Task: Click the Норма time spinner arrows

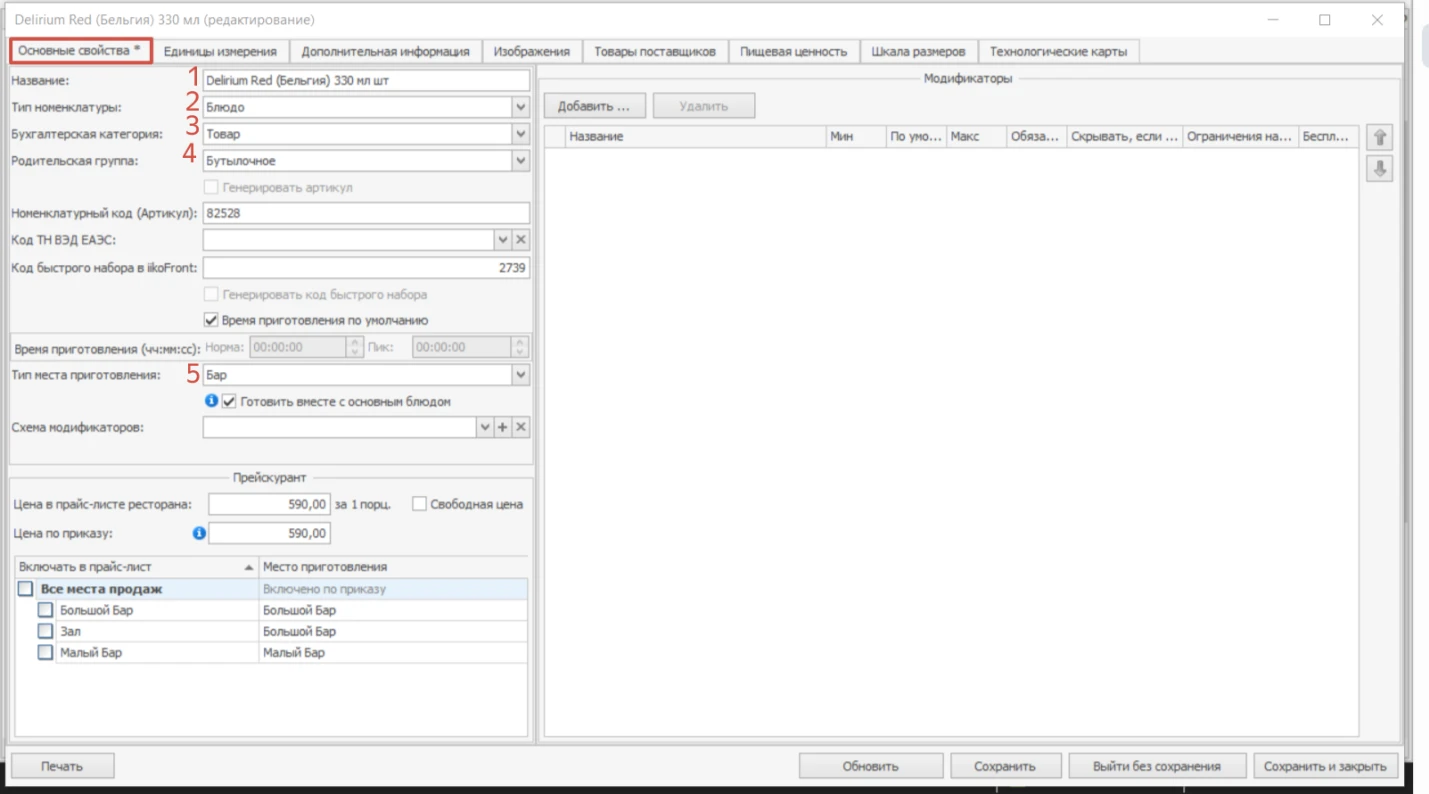Action: (x=354, y=347)
